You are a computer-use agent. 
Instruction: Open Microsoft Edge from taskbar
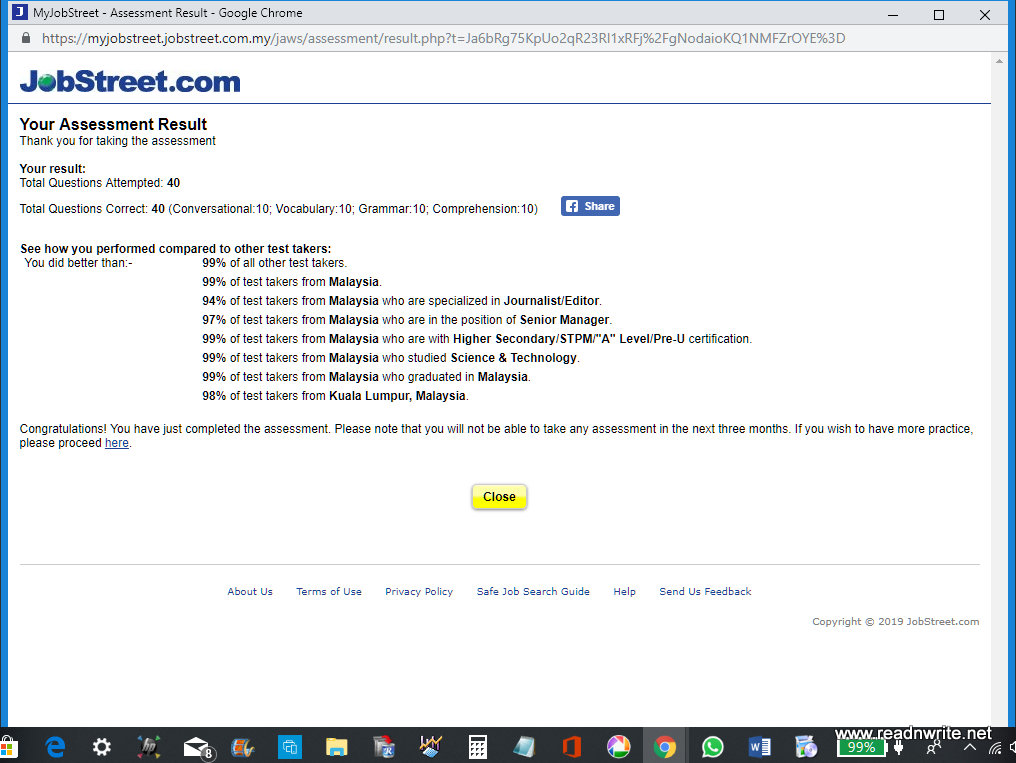pyautogui.click(x=56, y=747)
